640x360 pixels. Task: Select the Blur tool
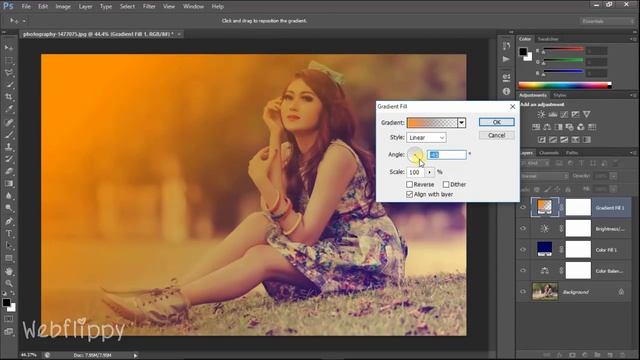tap(9, 196)
